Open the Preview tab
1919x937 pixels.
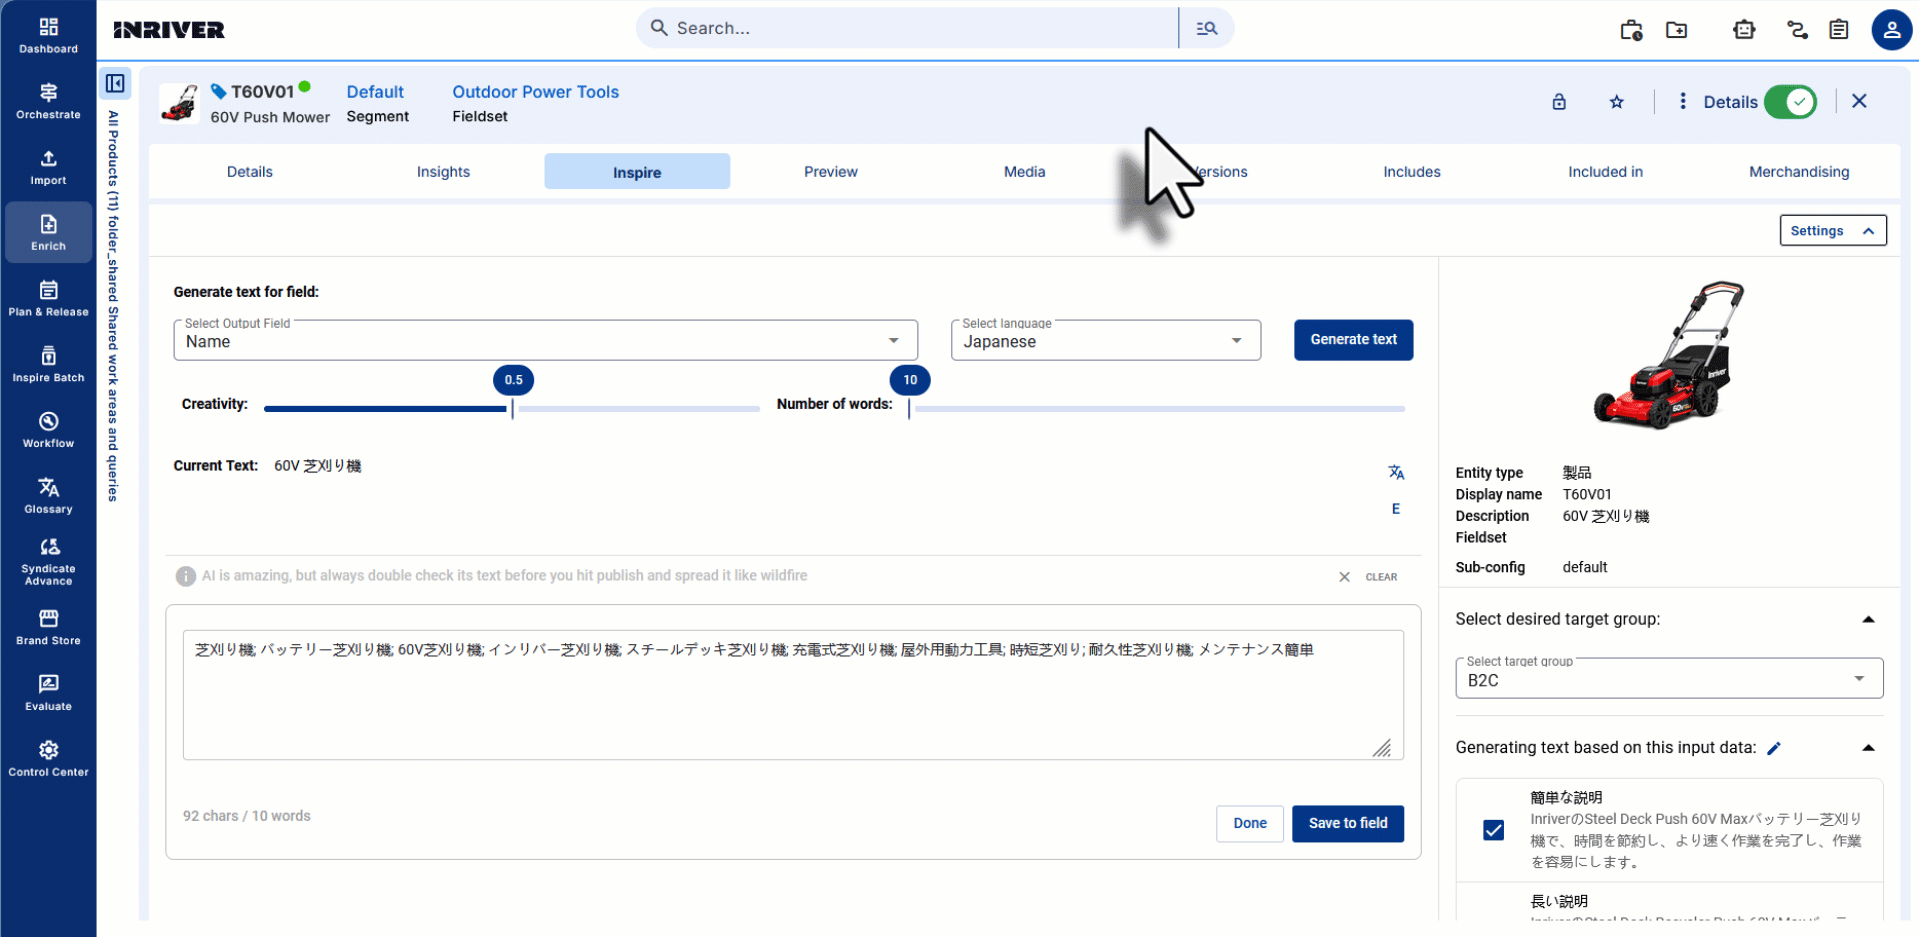831,172
